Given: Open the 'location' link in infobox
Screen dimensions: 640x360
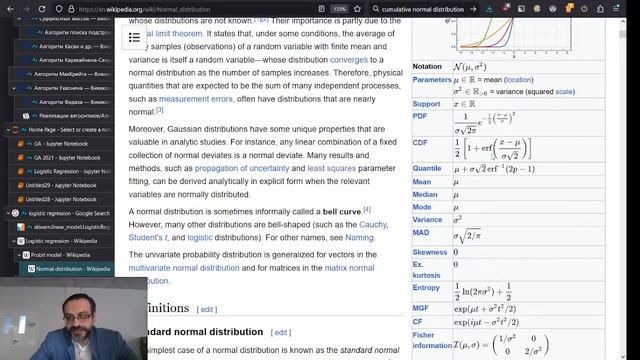Looking at the screenshot, I should tap(518, 80).
